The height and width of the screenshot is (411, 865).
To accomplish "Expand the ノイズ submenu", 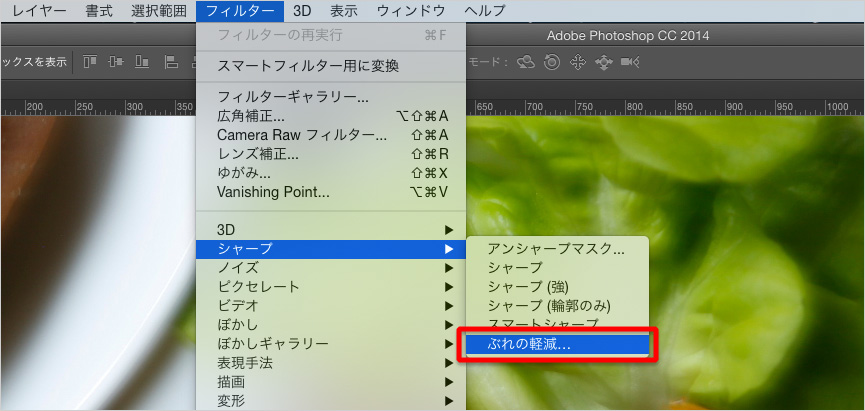I will (331, 268).
